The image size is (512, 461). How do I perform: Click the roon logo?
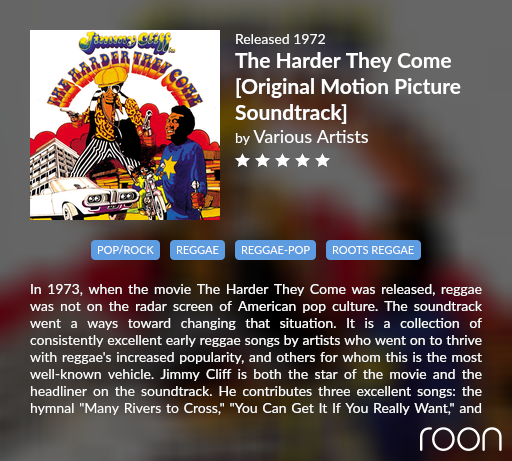coord(461,439)
